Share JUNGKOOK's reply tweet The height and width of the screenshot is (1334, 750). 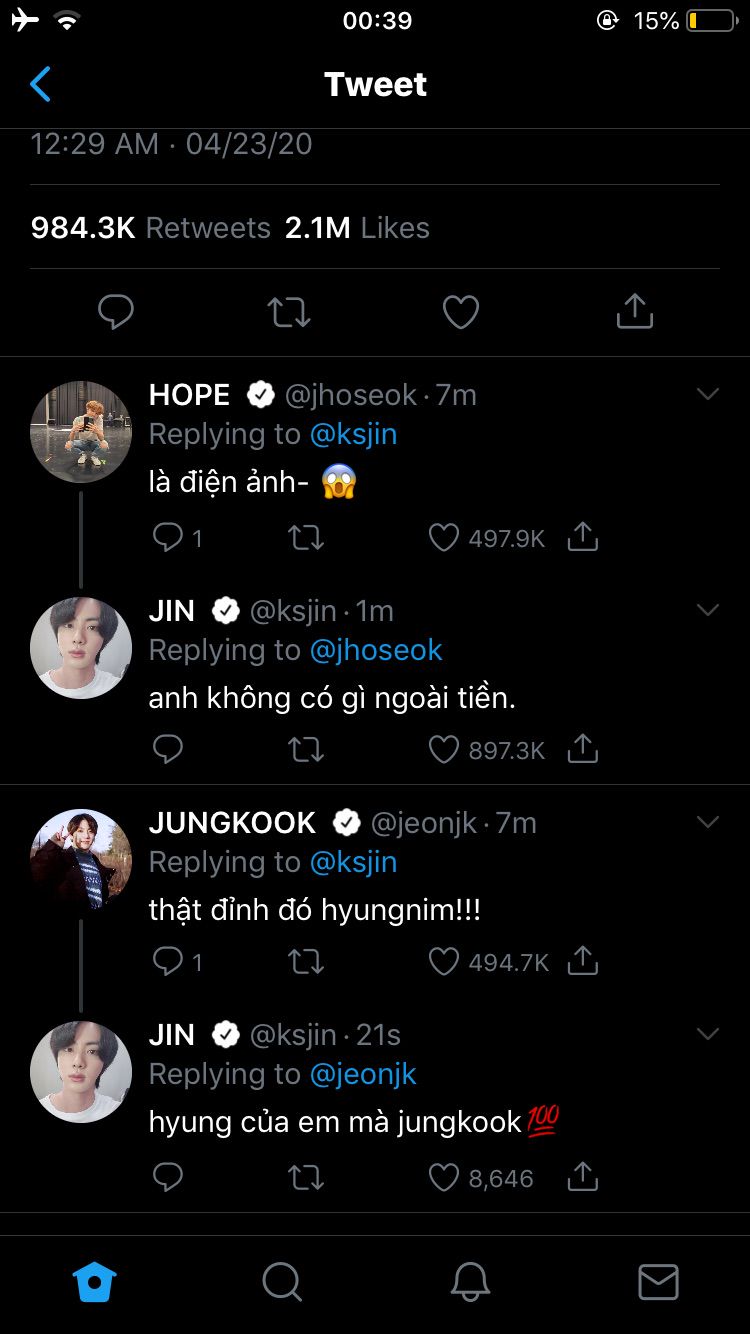tap(582, 962)
